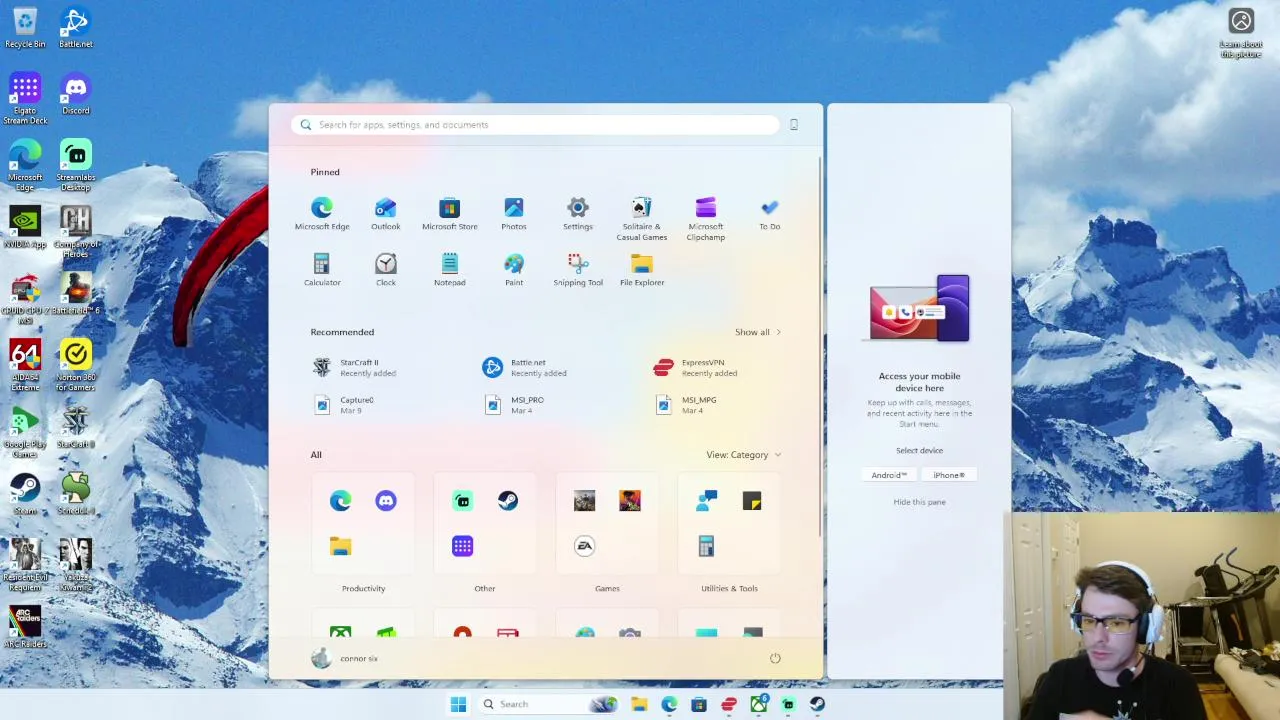Viewport: 1280px width, 720px height.
Task: Open the To Do pinned app
Action: pos(769,214)
